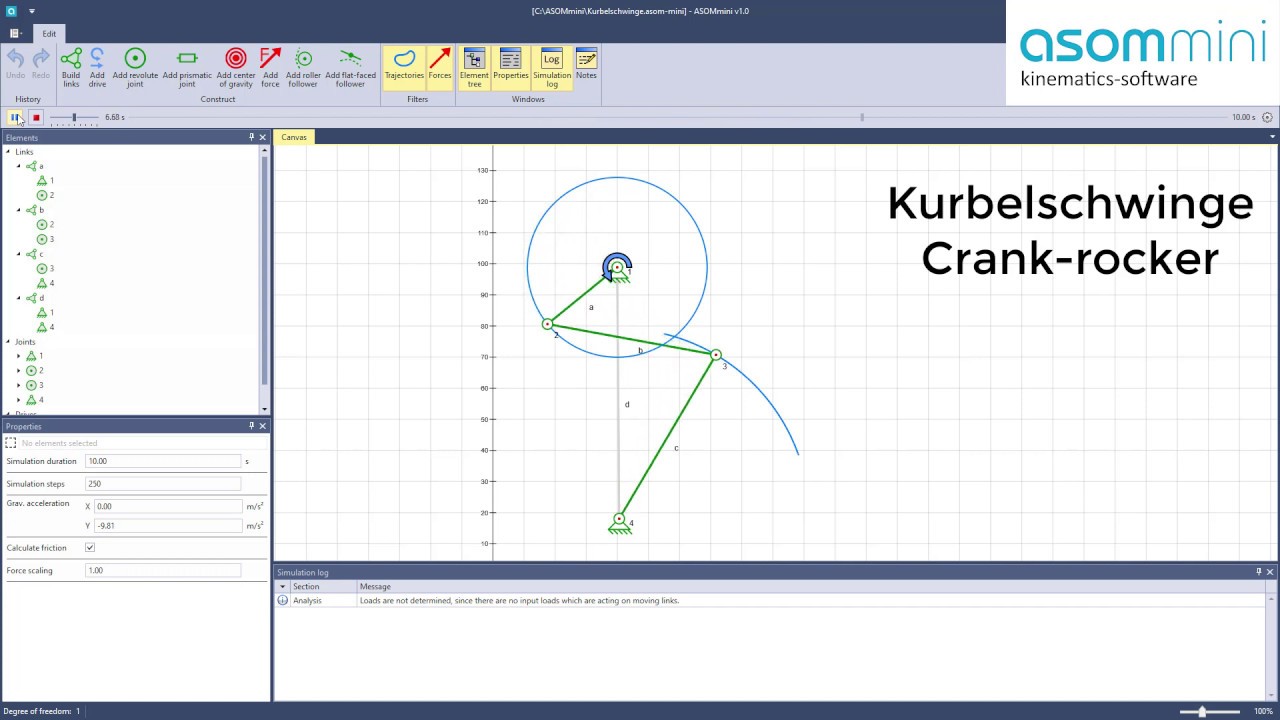
Task: Select the Add roller follower tool
Action: click(303, 68)
